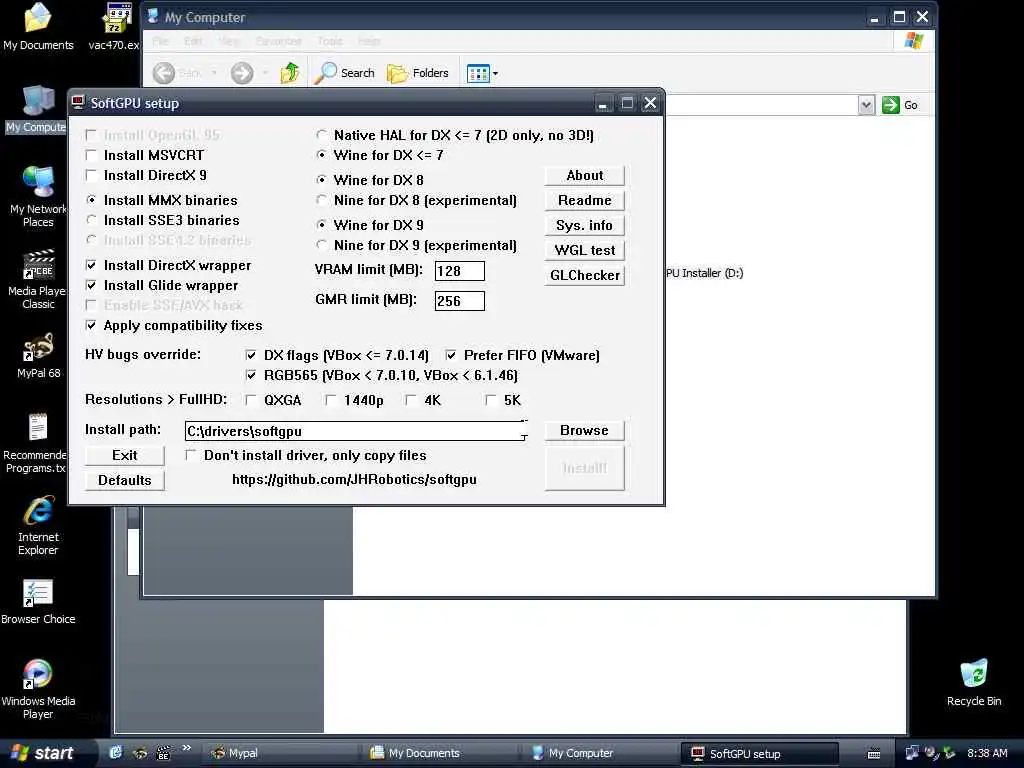Click Up folder icon in My Computer toolbar
The width and height of the screenshot is (1024, 768).
pyautogui.click(x=290, y=73)
